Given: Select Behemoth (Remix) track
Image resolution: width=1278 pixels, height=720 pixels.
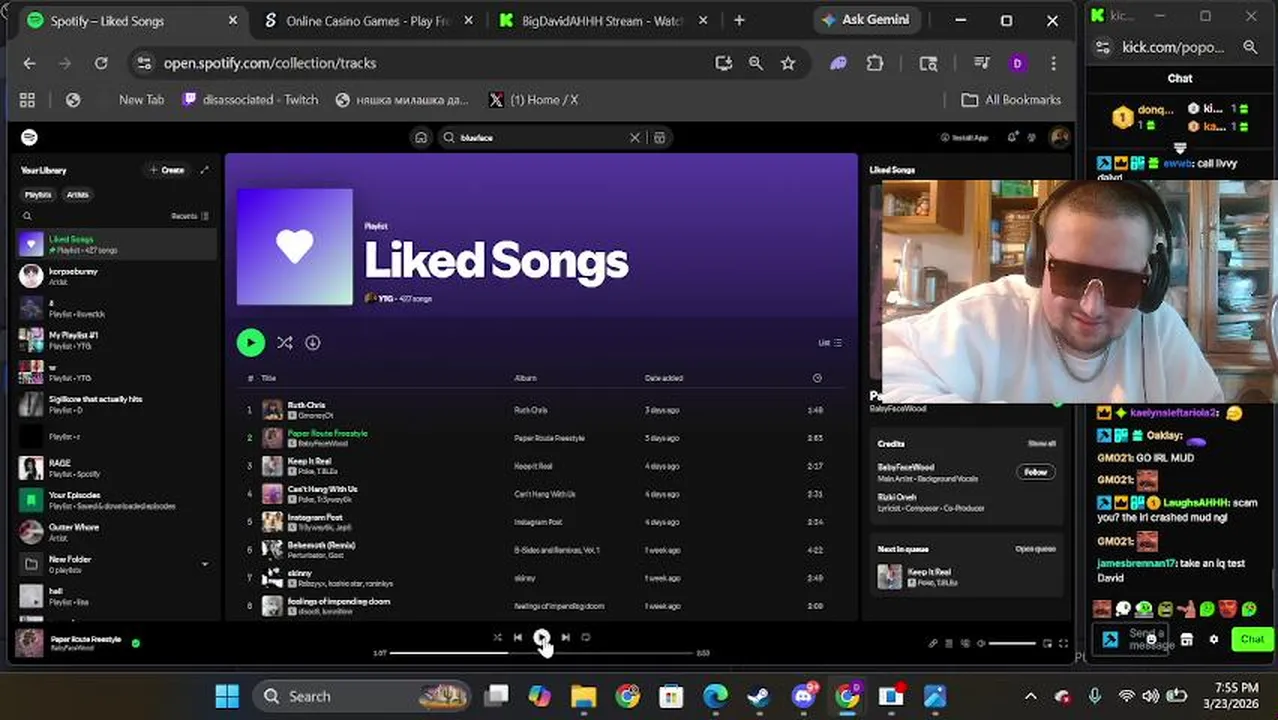Looking at the screenshot, I should (541, 550).
